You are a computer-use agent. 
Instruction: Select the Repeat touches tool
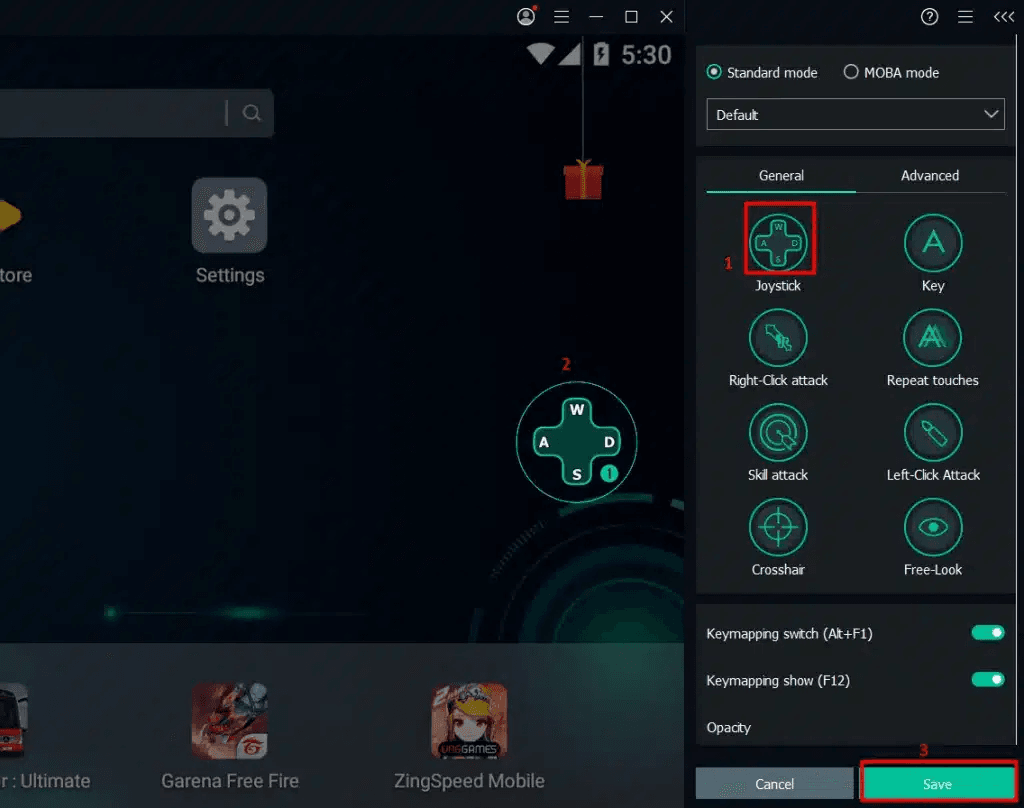click(932, 337)
